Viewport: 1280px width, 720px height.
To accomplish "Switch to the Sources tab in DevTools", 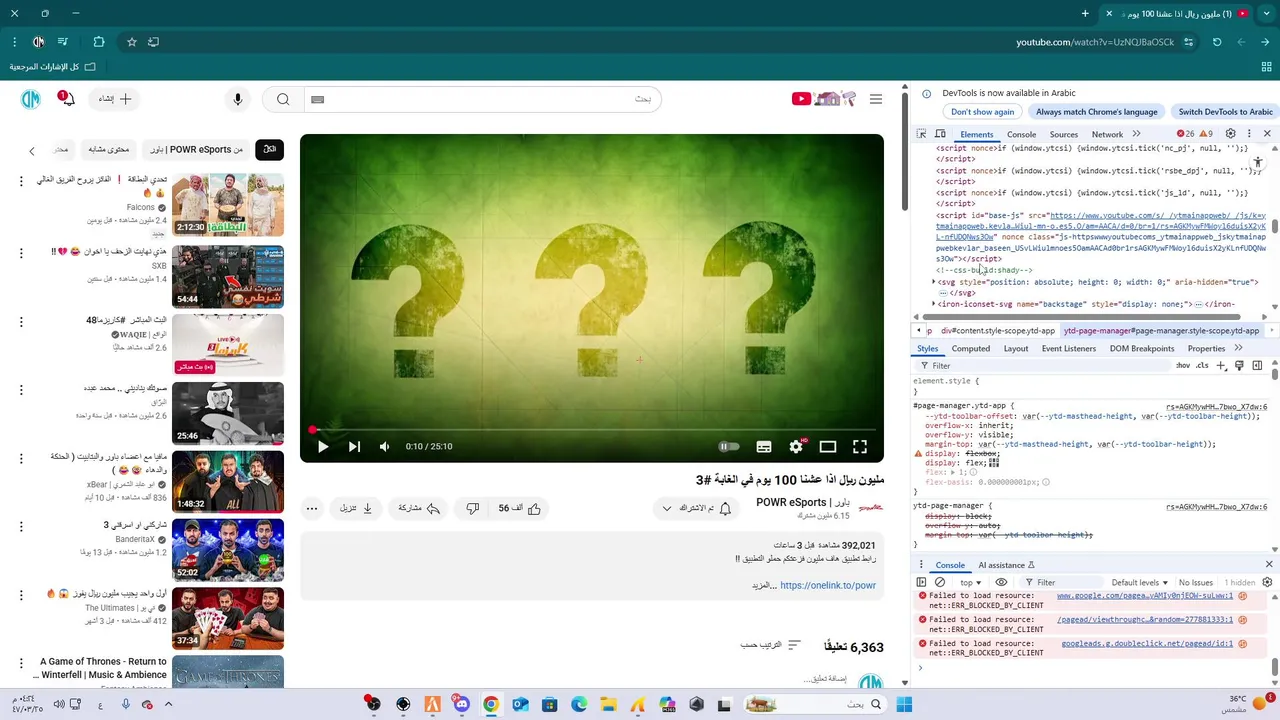I will pos(1064,134).
